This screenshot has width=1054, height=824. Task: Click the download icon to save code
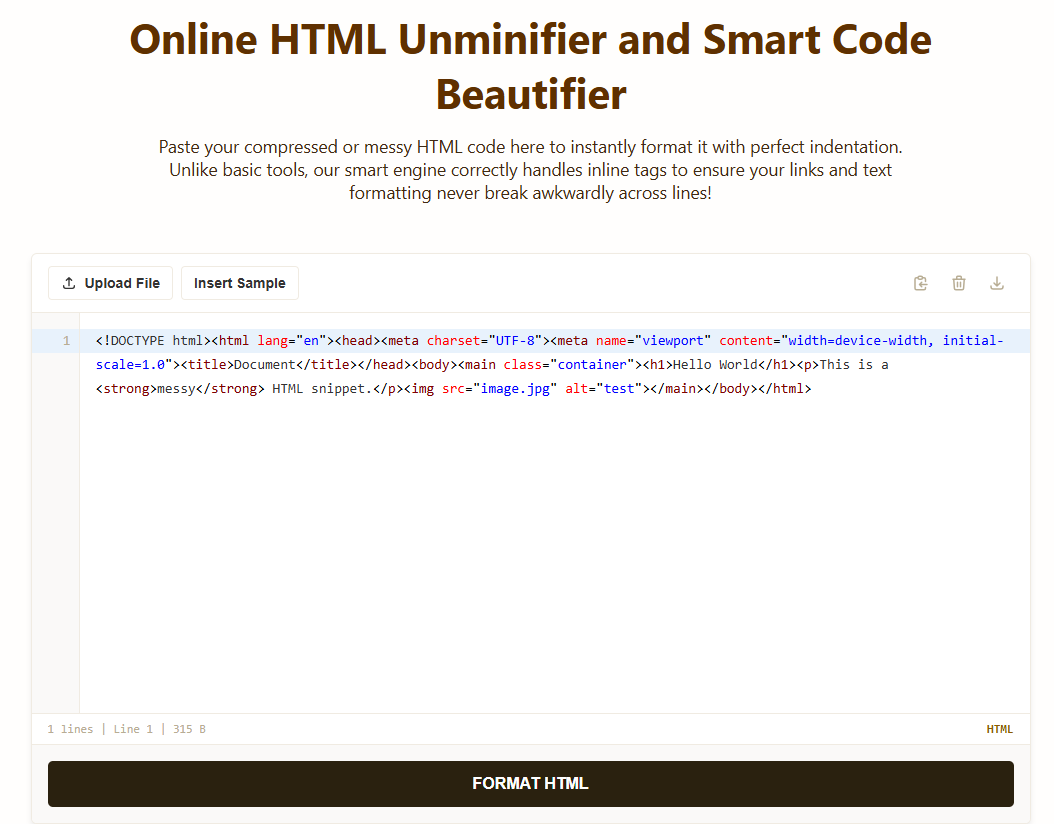point(996,283)
